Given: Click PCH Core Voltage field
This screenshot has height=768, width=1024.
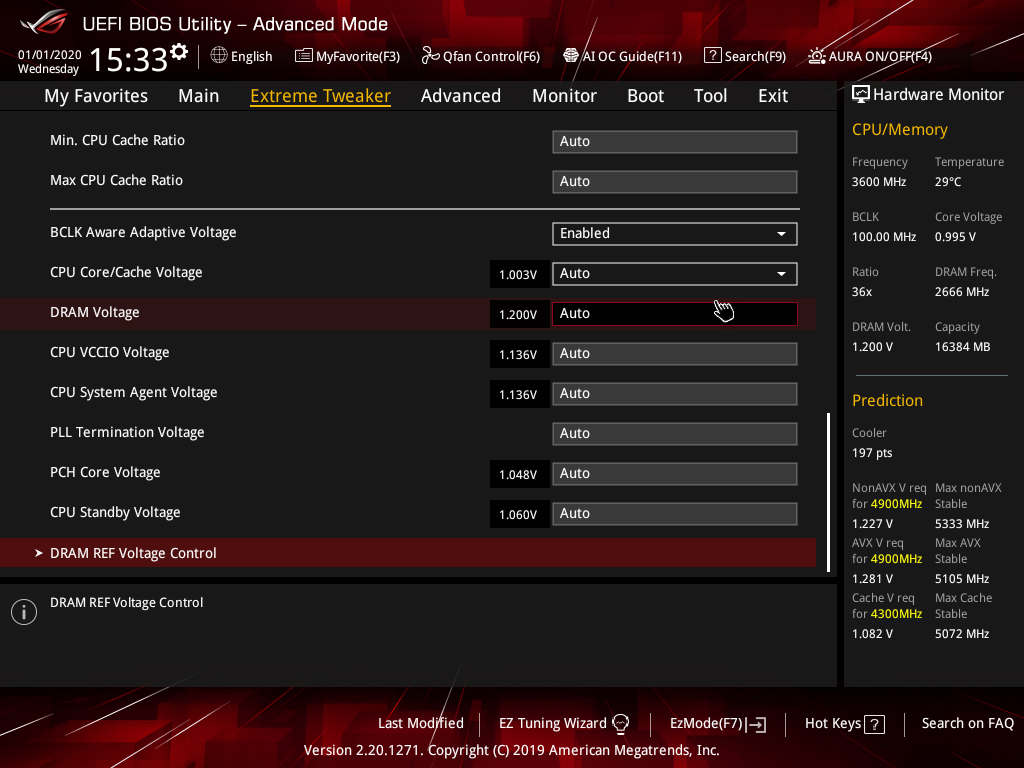Looking at the screenshot, I should (675, 473).
